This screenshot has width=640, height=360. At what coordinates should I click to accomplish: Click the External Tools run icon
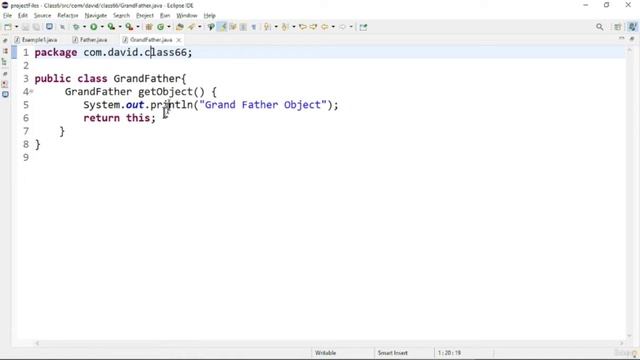point(129,27)
